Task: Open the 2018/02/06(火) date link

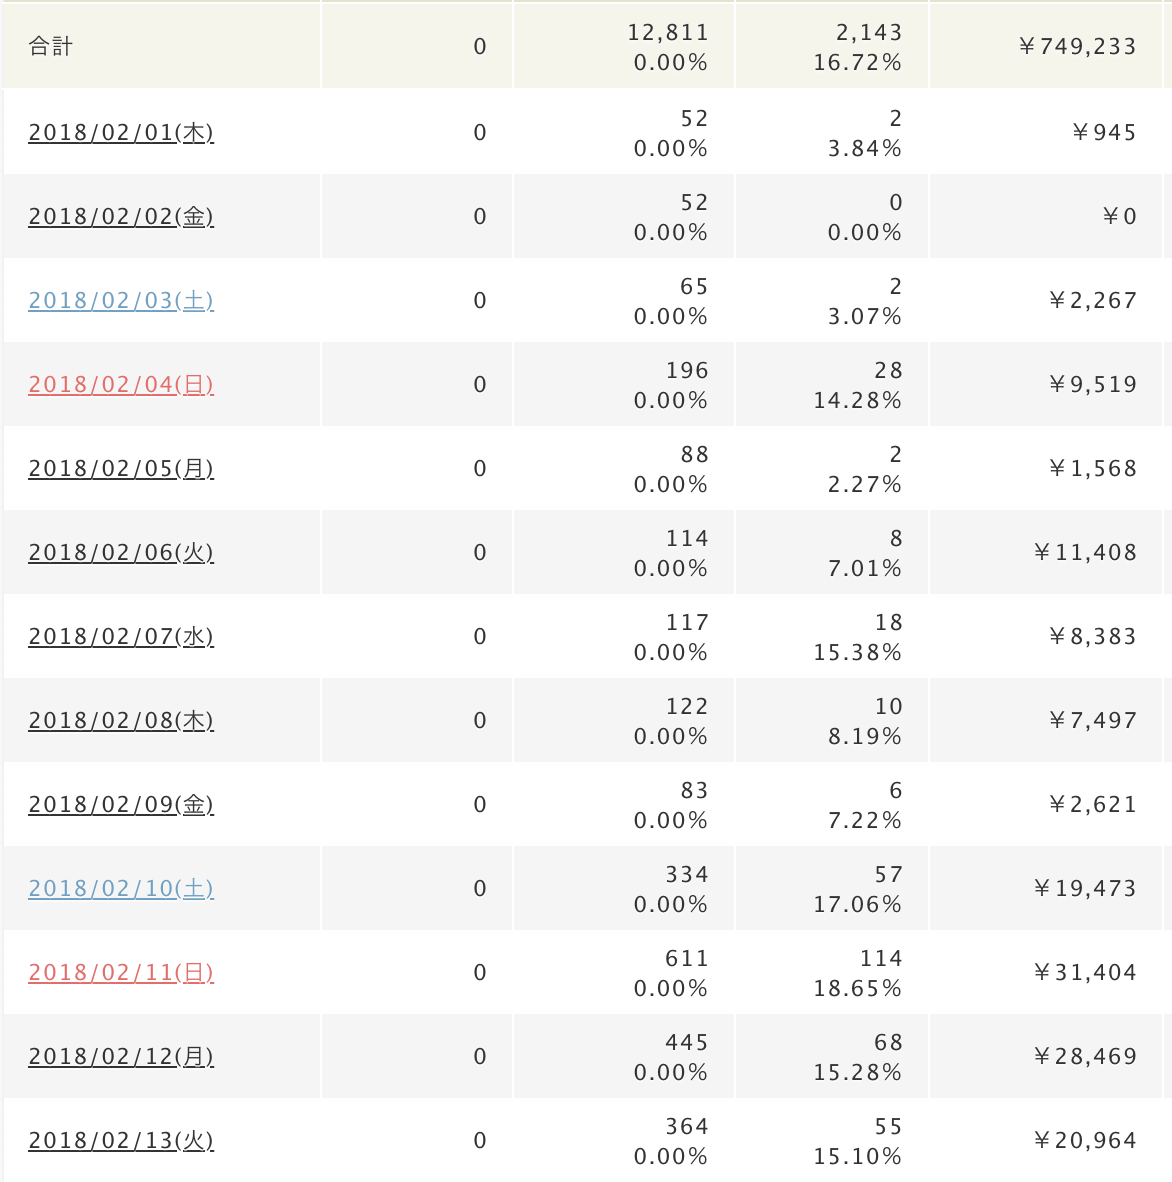Action: tap(121, 553)
